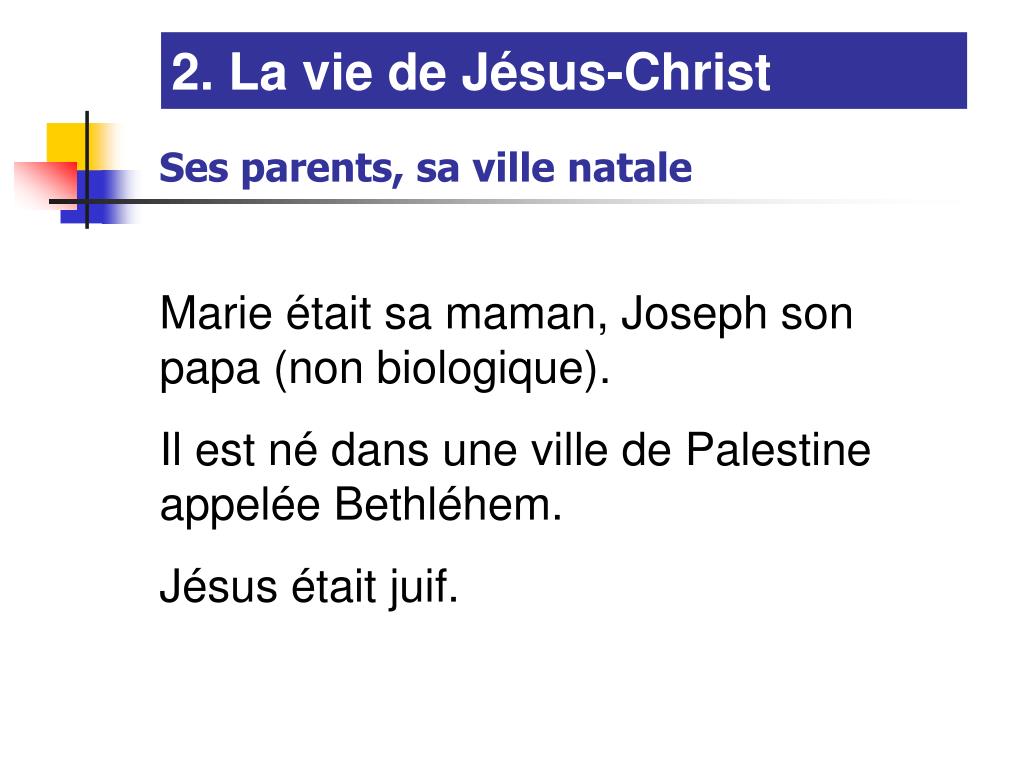Click the word 'Jésus-Christ' in the title banner
This screenshot has width=1024, height=768.
tap(616, 71)
